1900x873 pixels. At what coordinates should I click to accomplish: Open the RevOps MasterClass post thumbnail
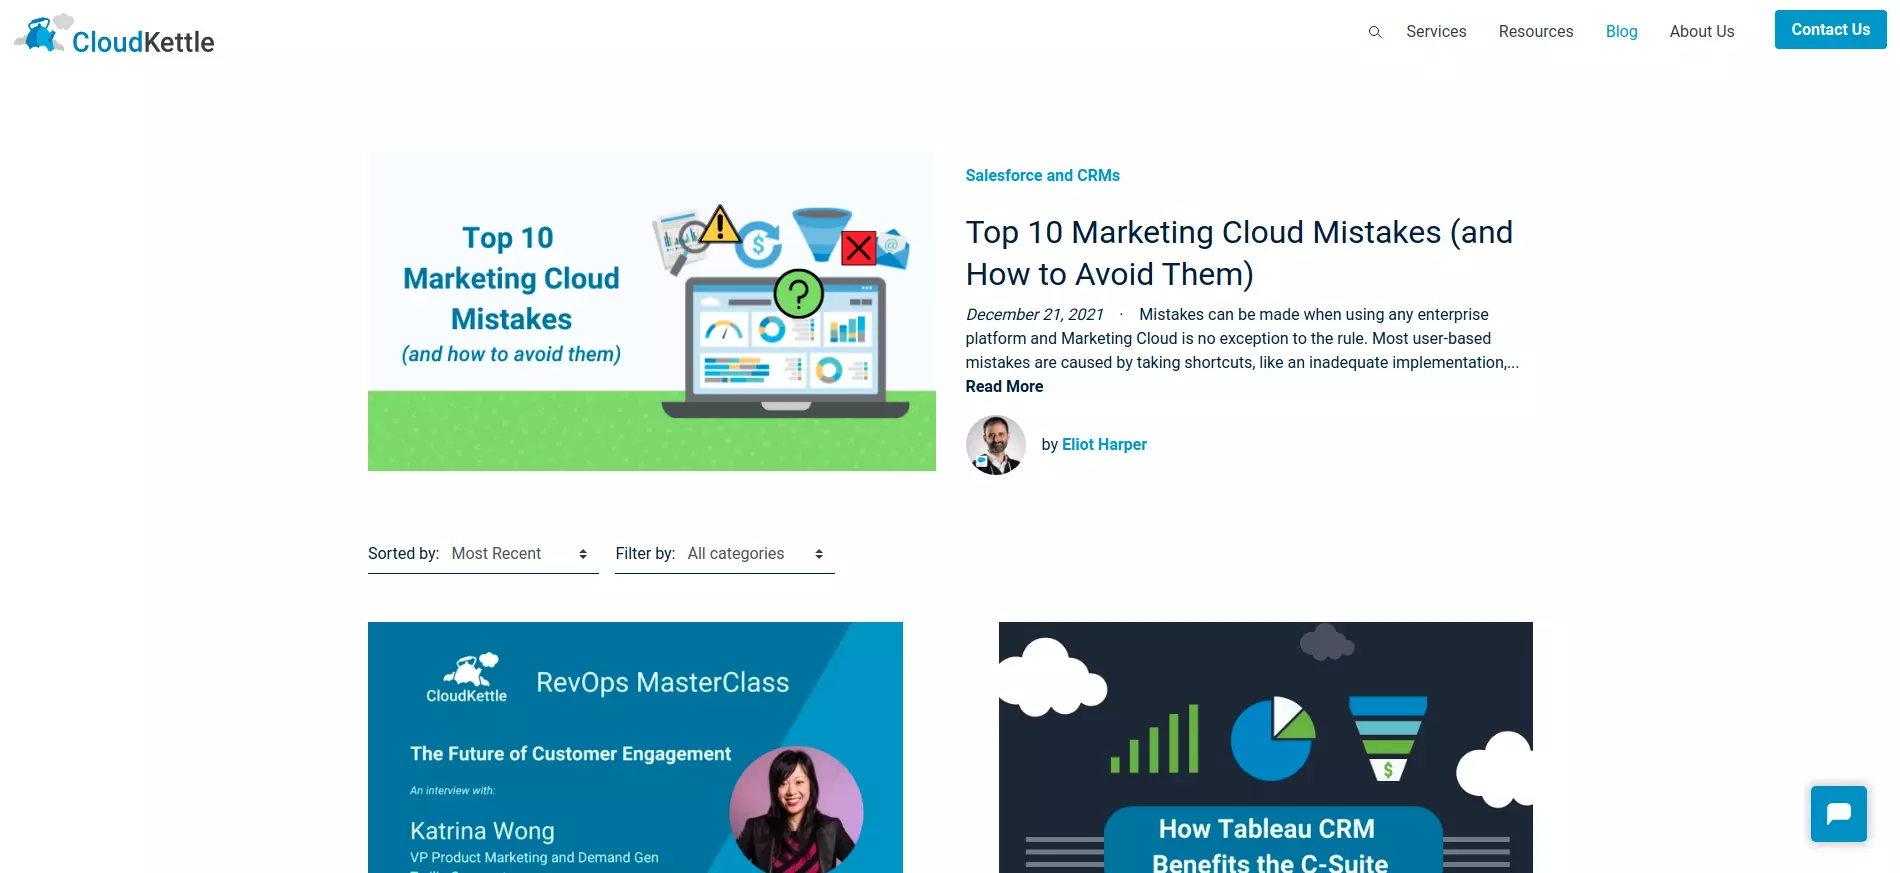[x=635, y=747]
